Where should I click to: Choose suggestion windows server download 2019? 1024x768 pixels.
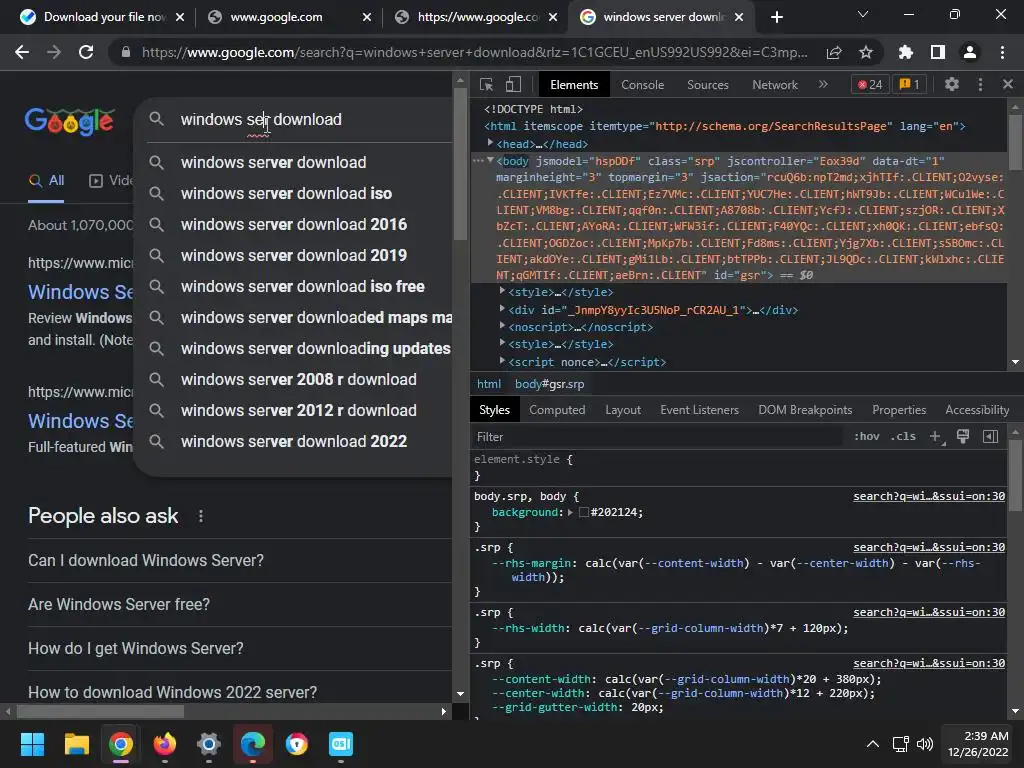pyautogui.click(x=292, y=255)
